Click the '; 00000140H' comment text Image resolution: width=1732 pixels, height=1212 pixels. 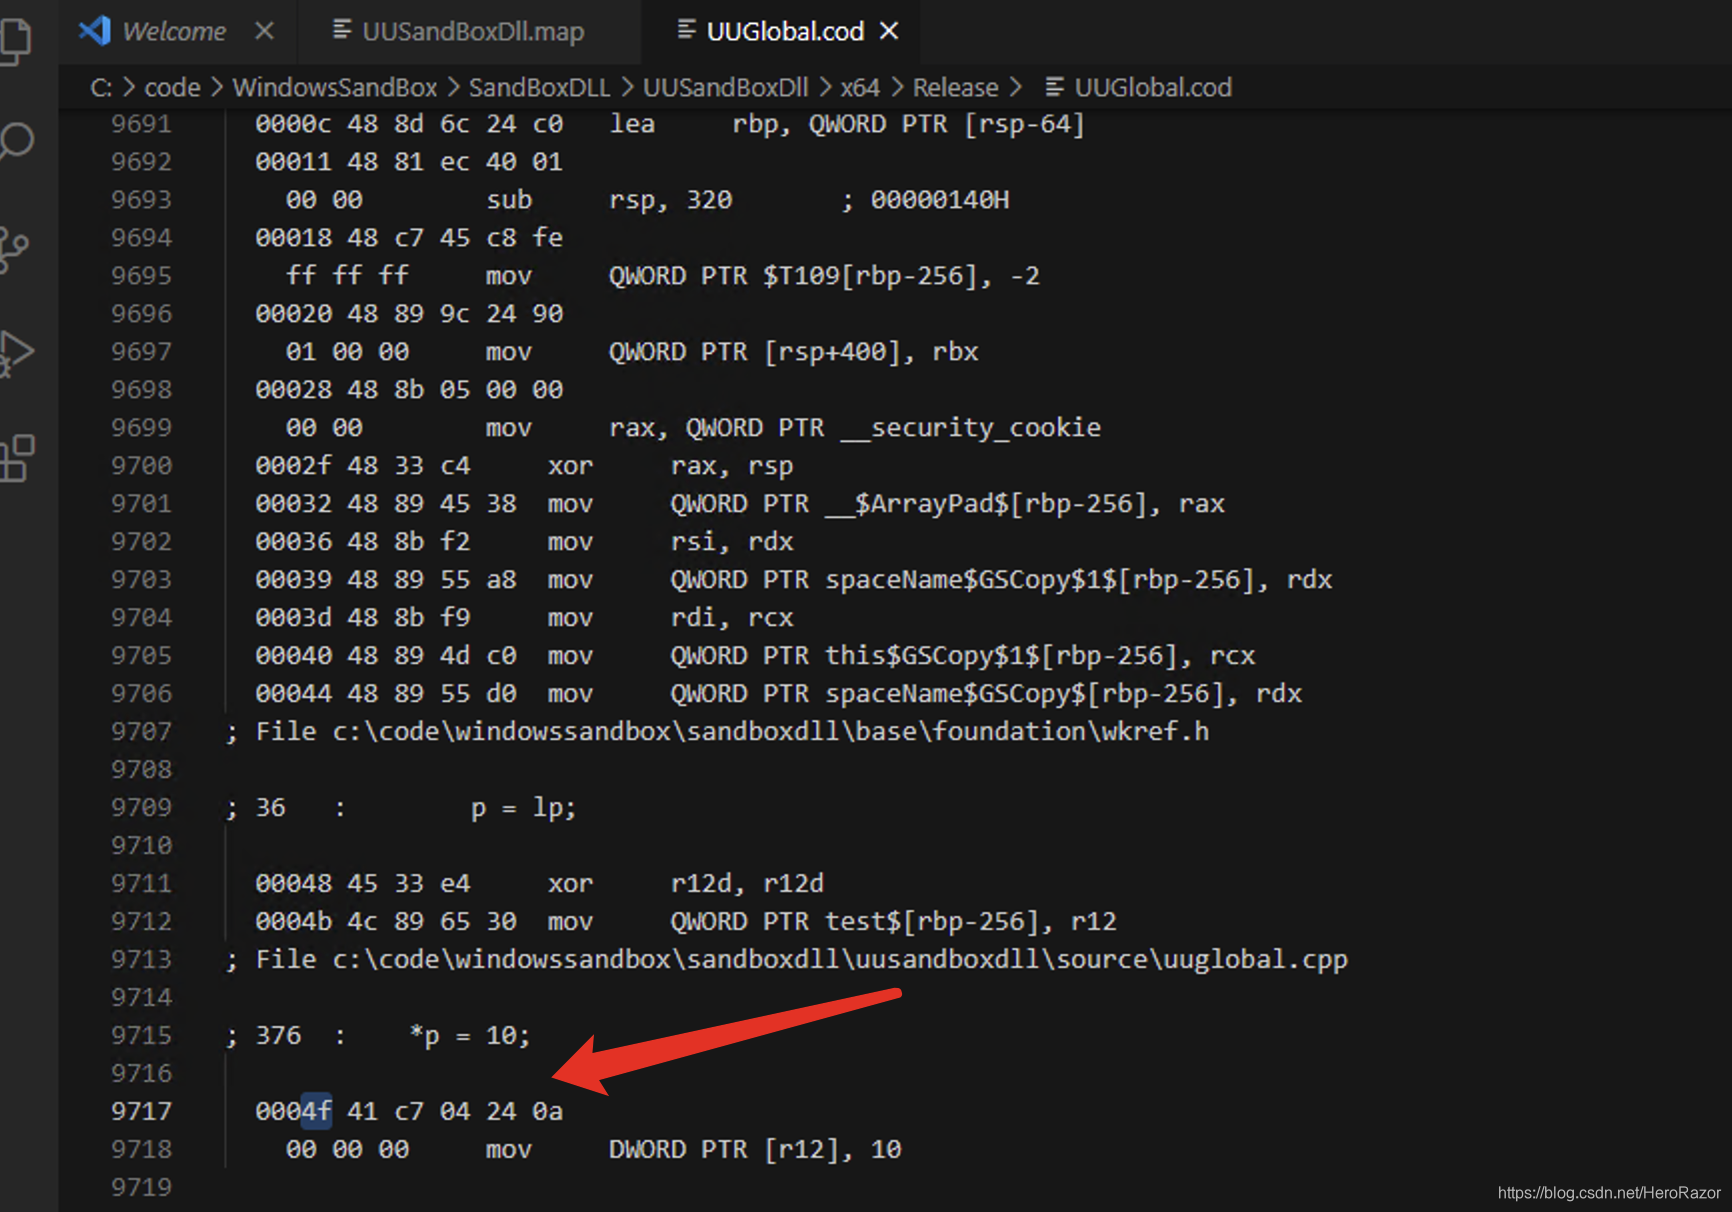pyautogui.click(x=925, y=200)
